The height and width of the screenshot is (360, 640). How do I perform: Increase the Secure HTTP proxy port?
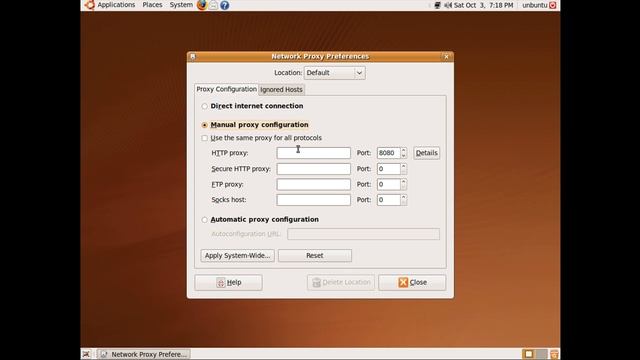tap(403, 166)
